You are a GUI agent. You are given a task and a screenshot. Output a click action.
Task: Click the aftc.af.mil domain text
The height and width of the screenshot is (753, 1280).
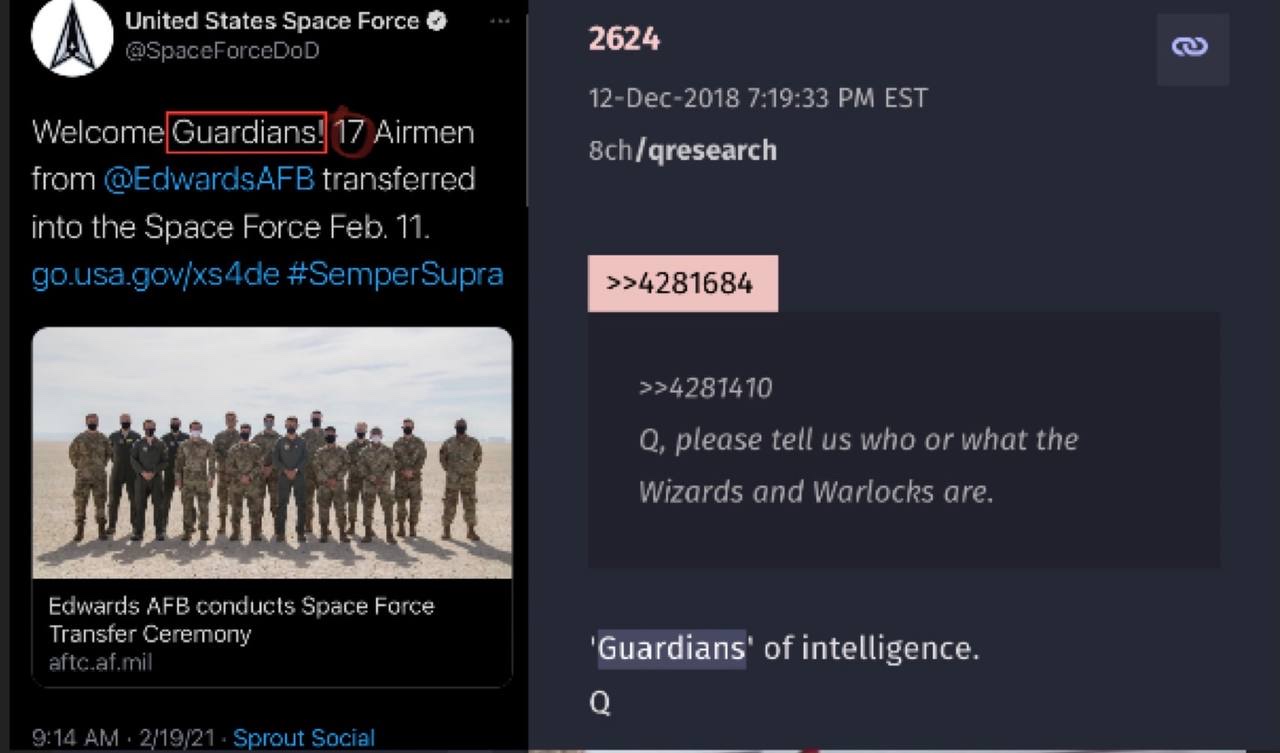point(100,662)
